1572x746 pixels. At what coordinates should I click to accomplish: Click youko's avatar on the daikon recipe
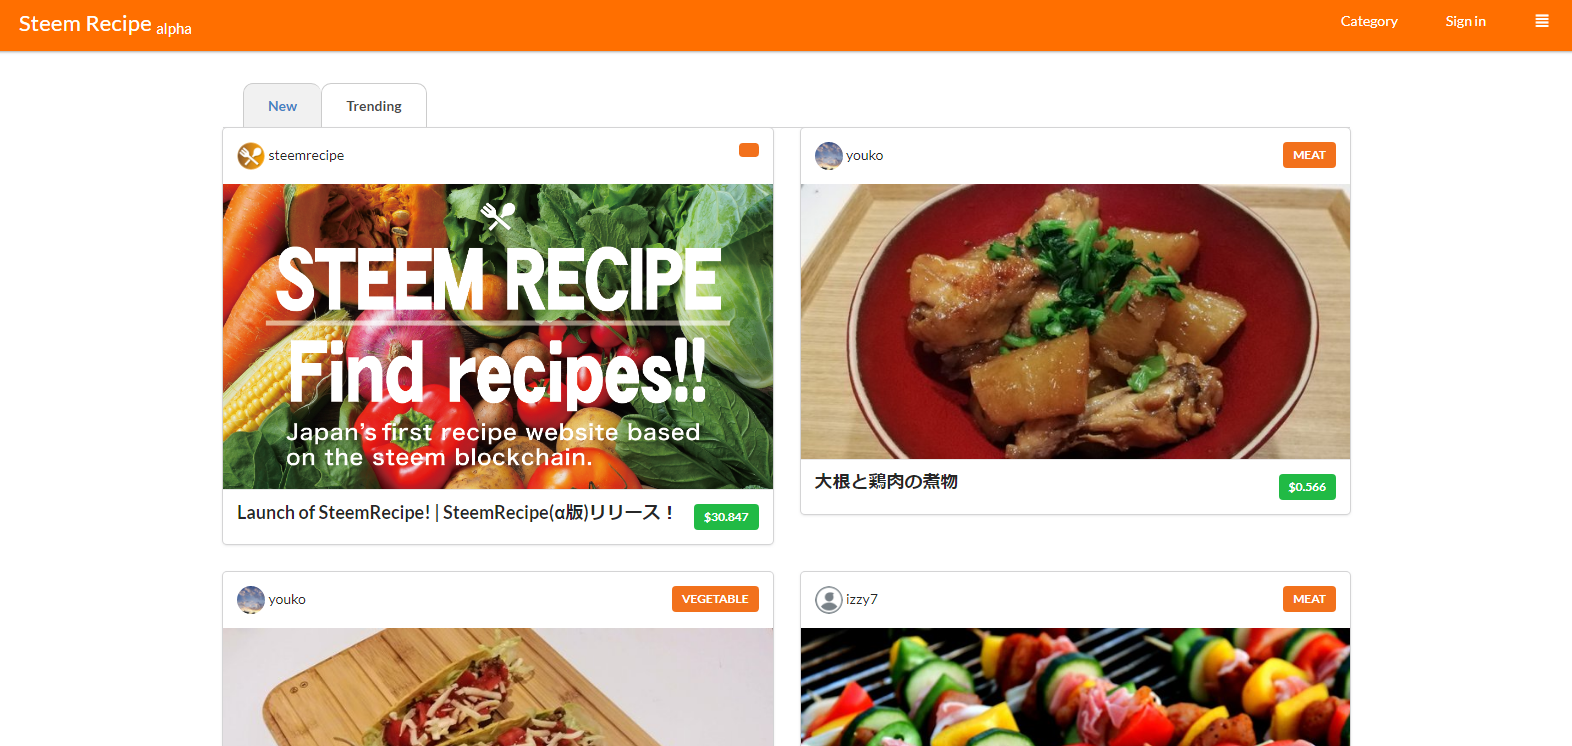pos(829,156)
